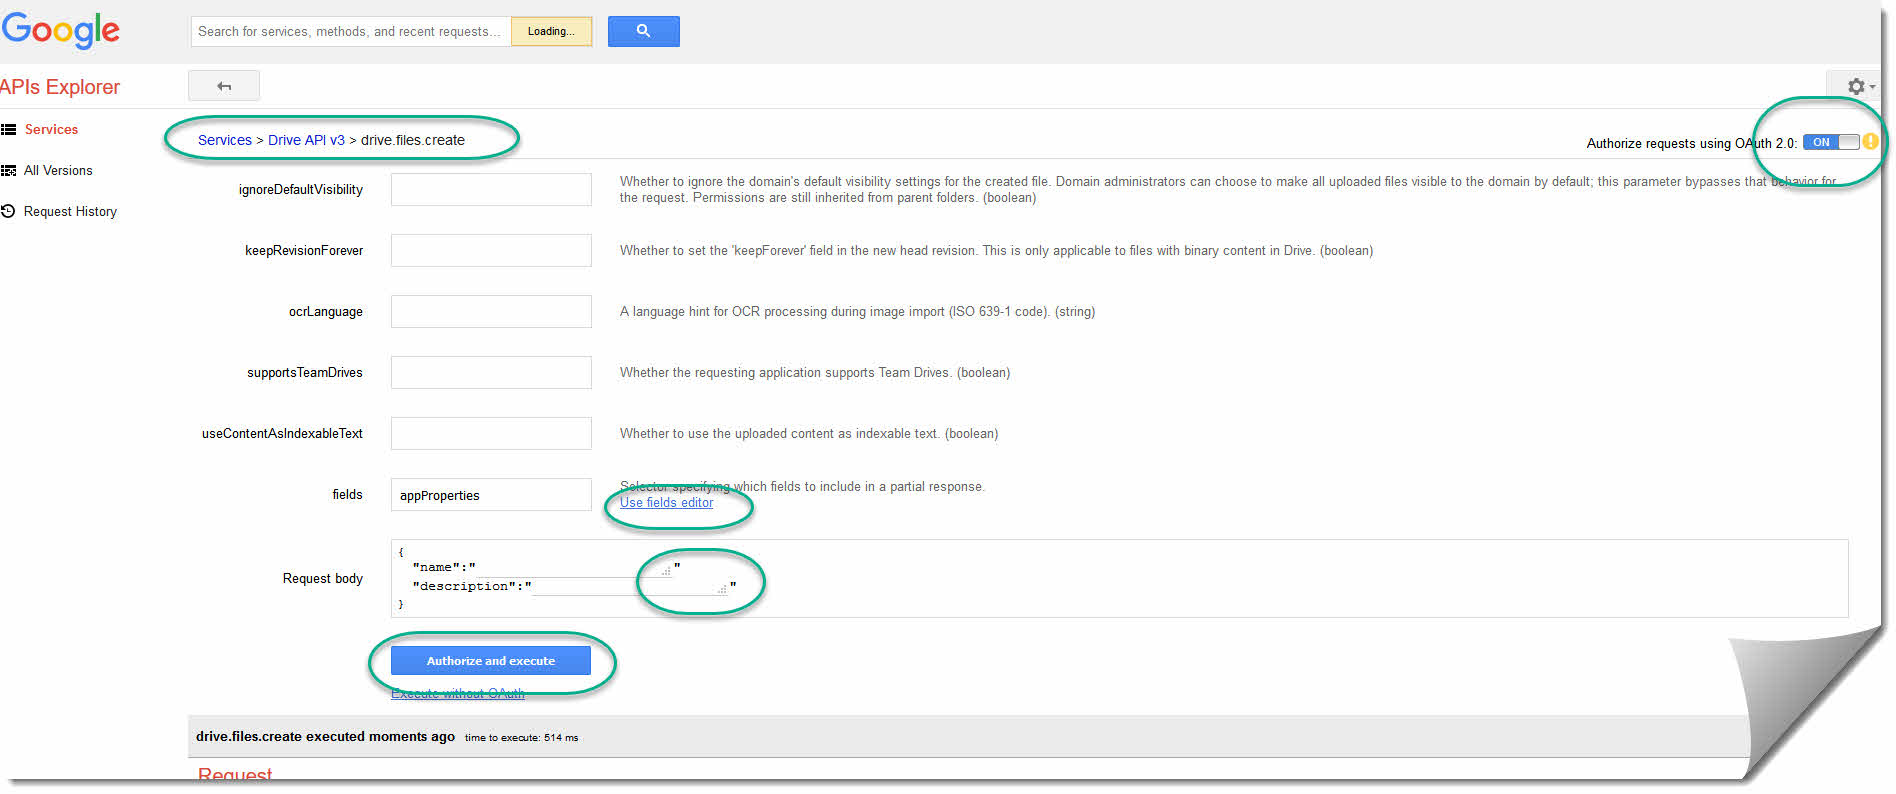Click the drive.files.create executed moments ago header
Screen dimensions: 1896x794
(x=325, y=737)
